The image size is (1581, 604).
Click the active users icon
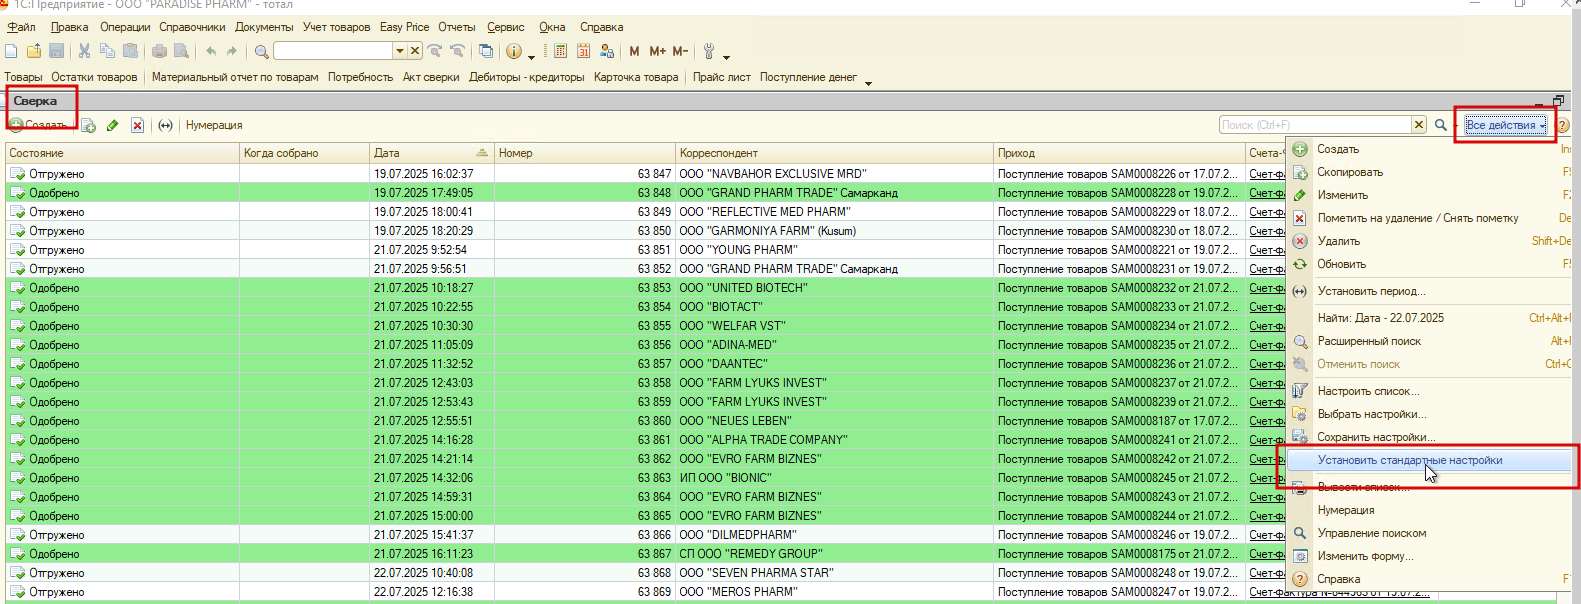click(606, 51)
